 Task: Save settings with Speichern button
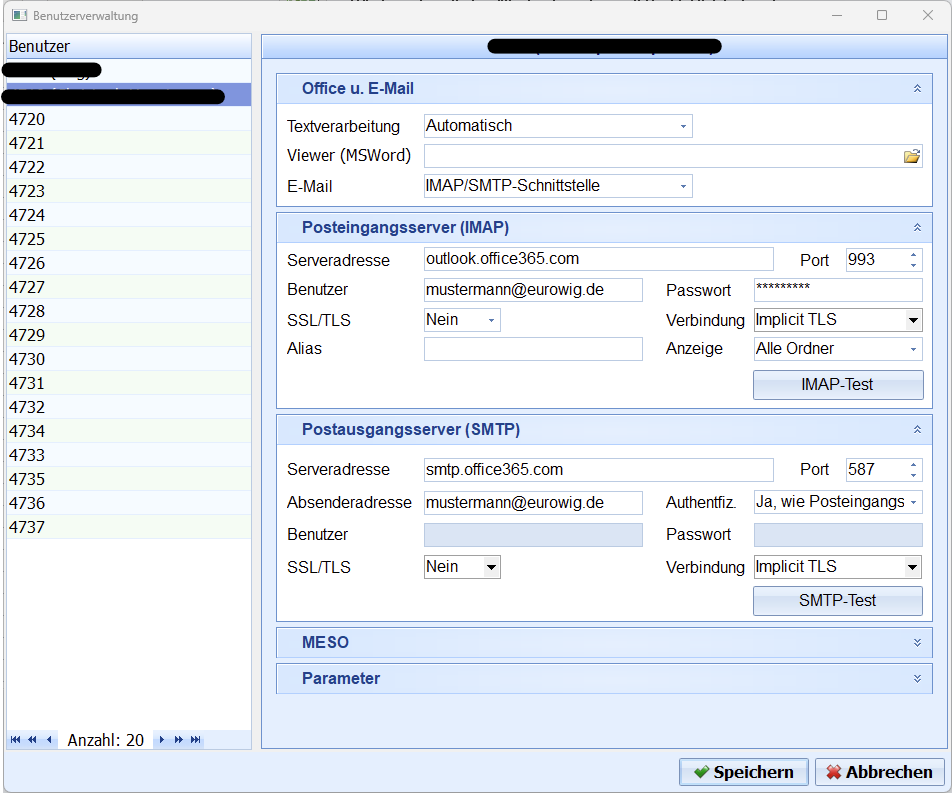743,772
